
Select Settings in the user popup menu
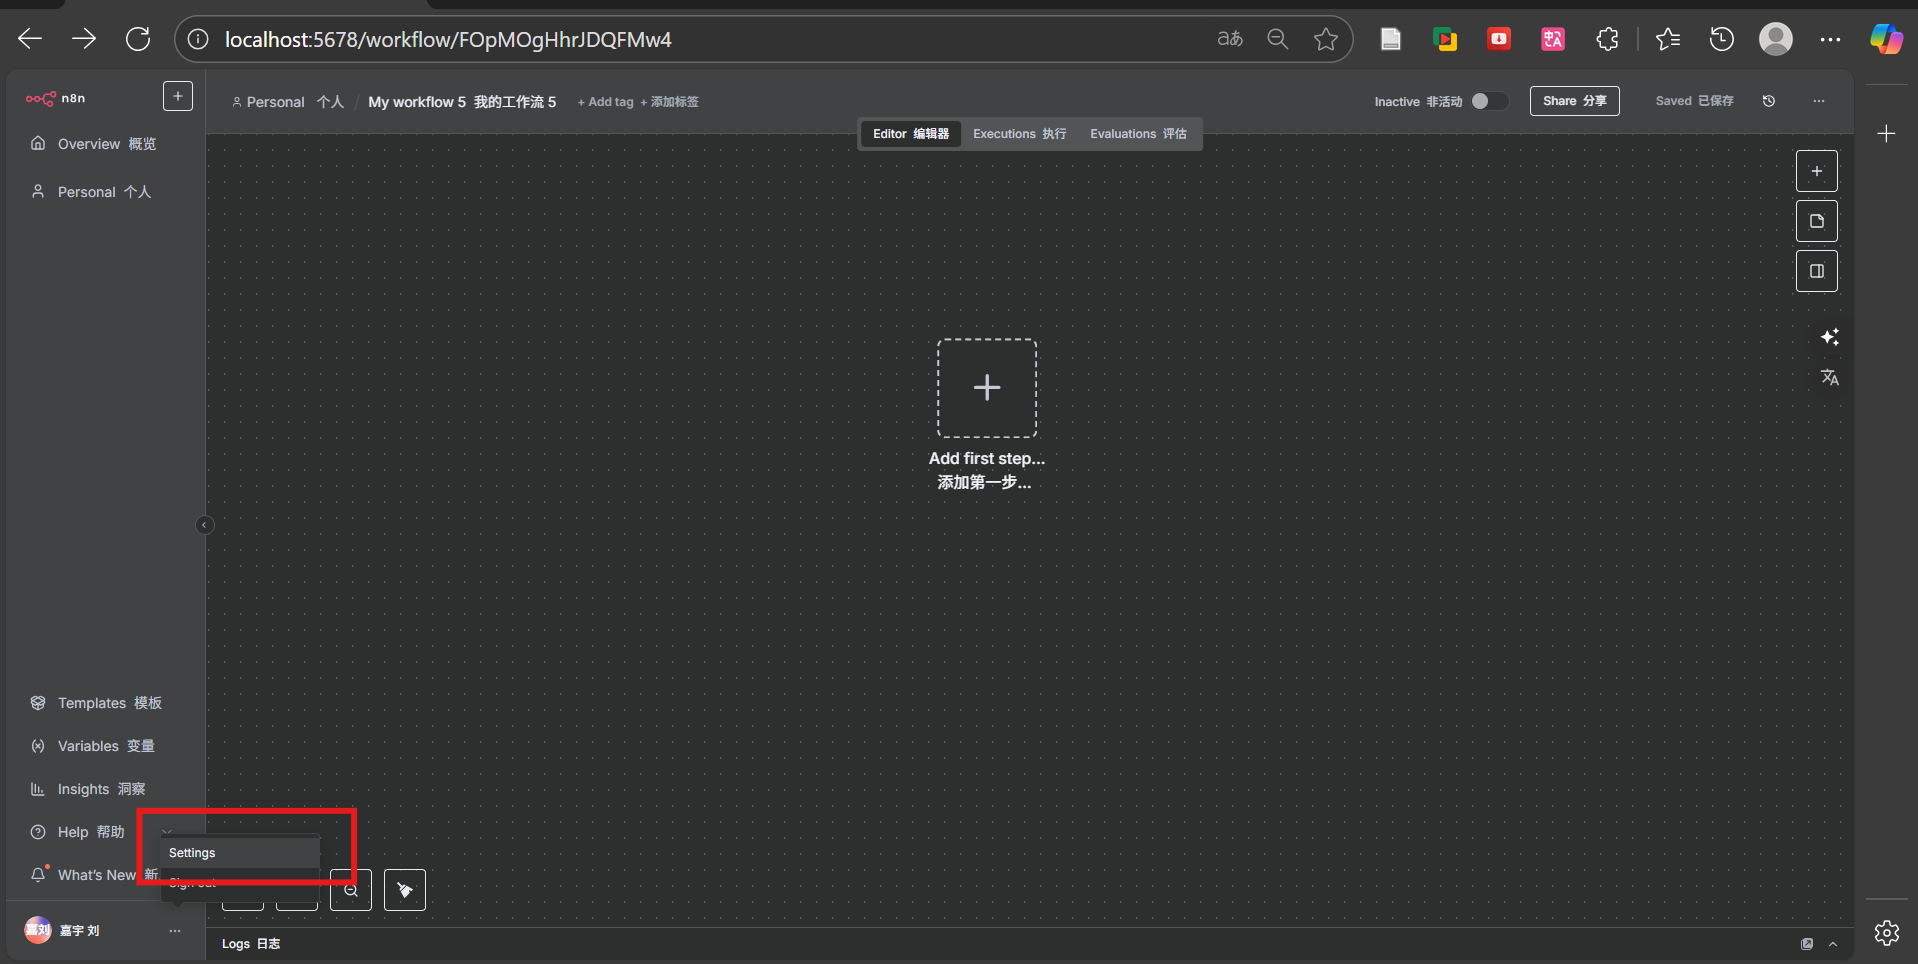(192, 853)
